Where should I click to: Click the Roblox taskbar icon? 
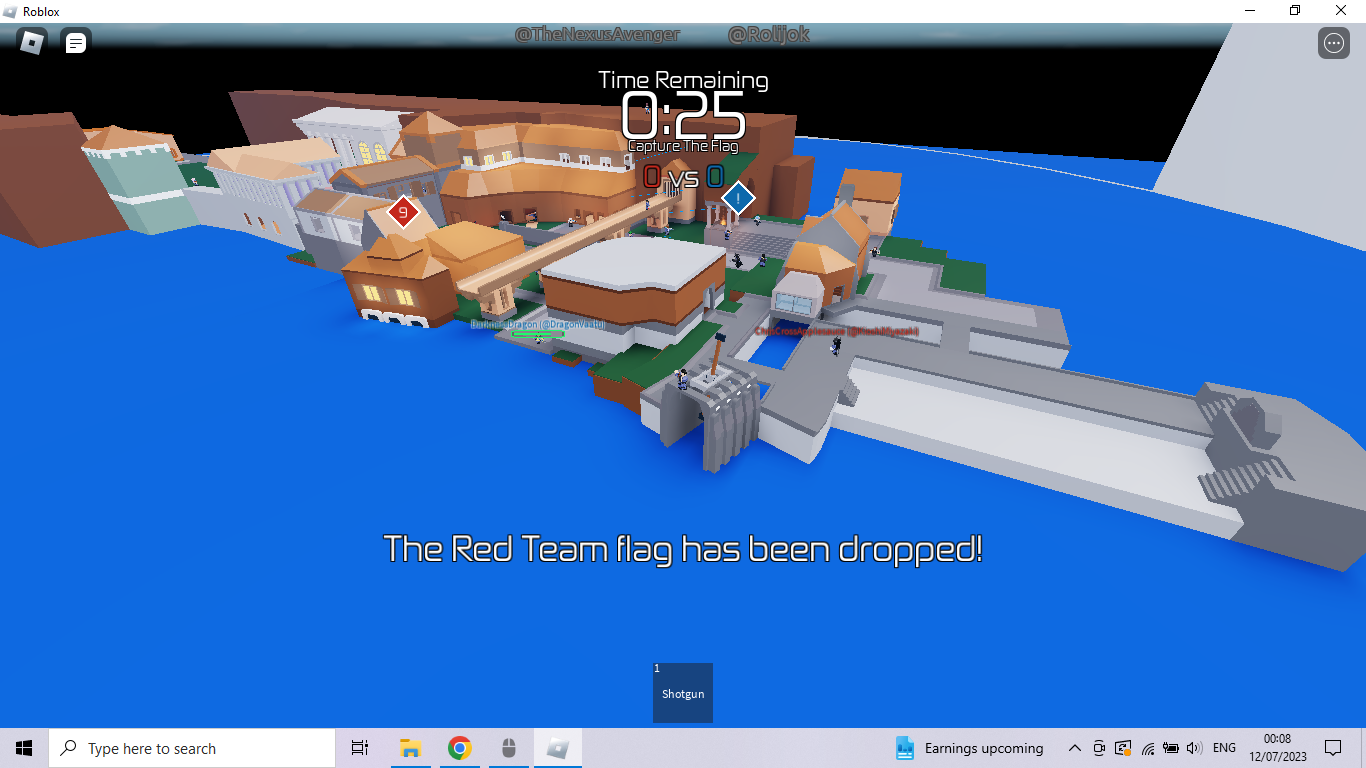point(558,748)
